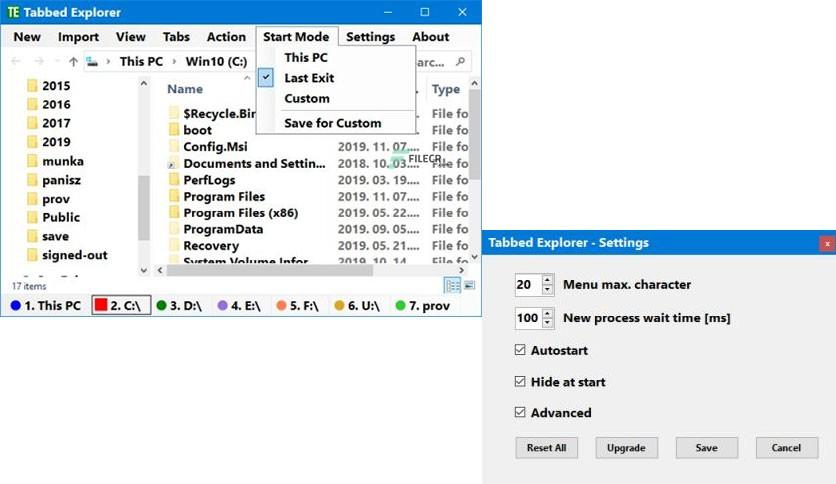
Task: Select Last Exit start mode
Action: click(309, 78)
